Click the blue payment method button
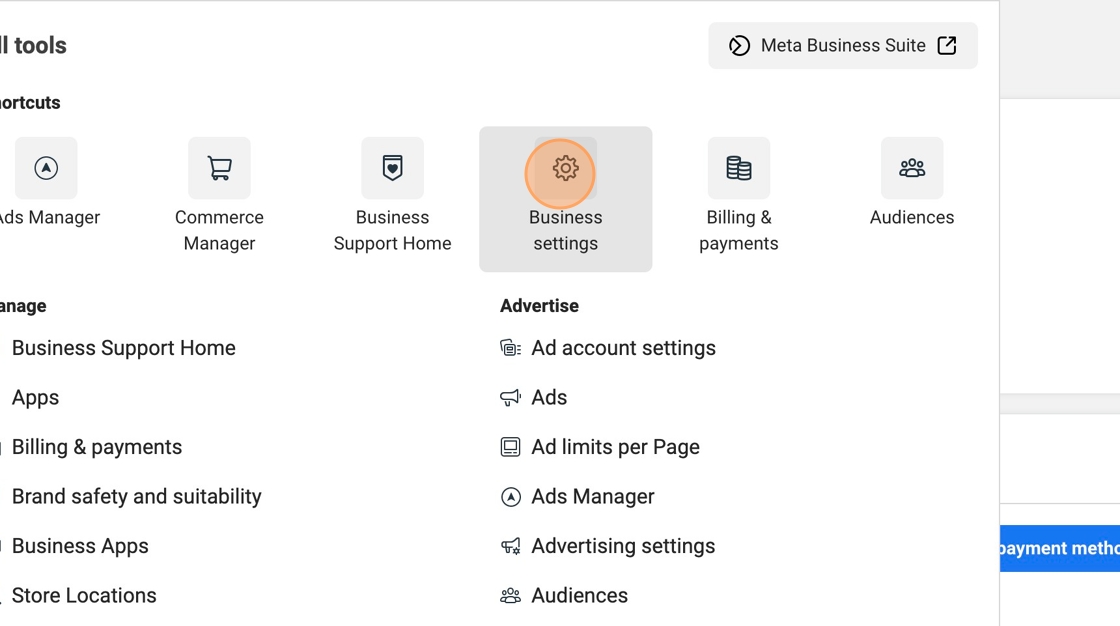The height and width of the screenshot is (626, 1120). pyautogui.click(x=1059, y=549)
